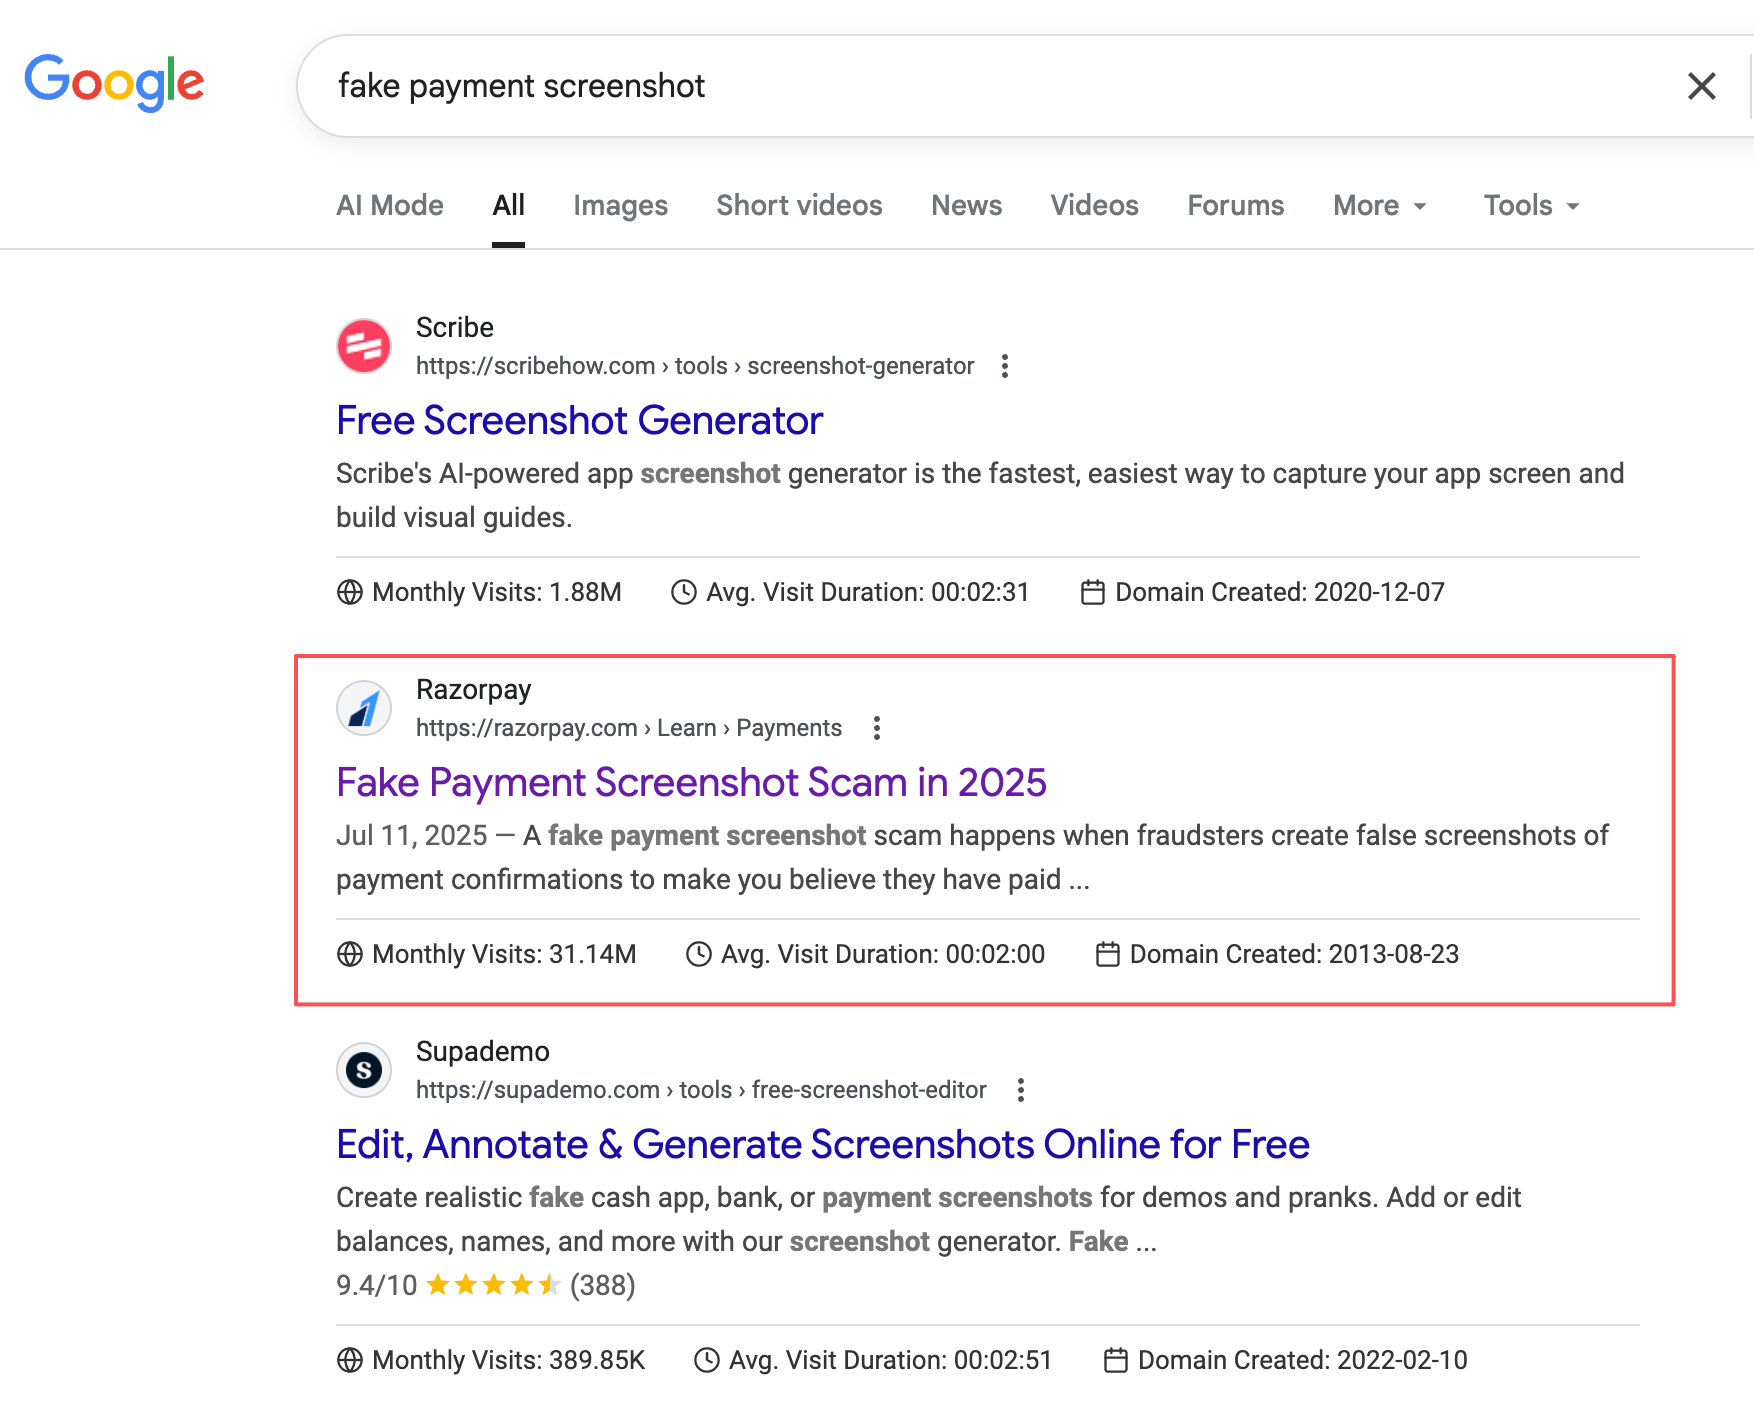
Task: Click calendar icon beside Domain Created 2020-12-07
Action: (x=1093, y=592)
